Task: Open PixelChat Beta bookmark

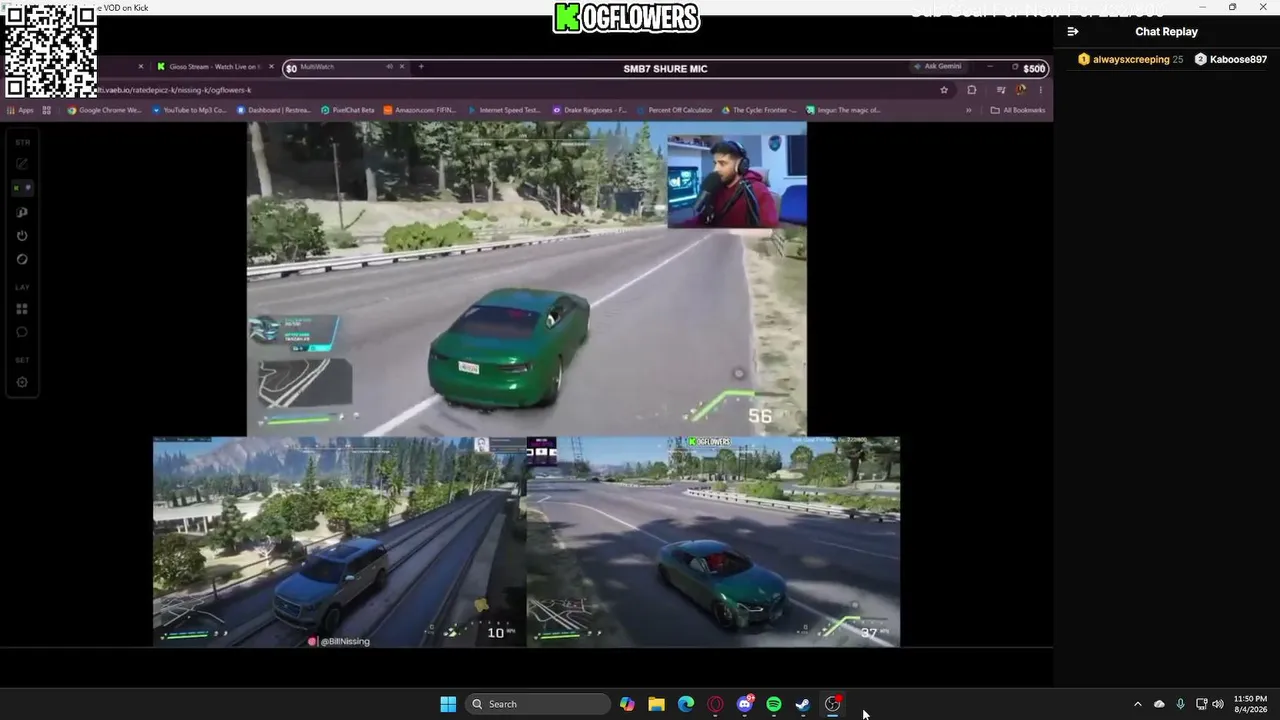Action: pyautogui.click(x=347, y=110)
